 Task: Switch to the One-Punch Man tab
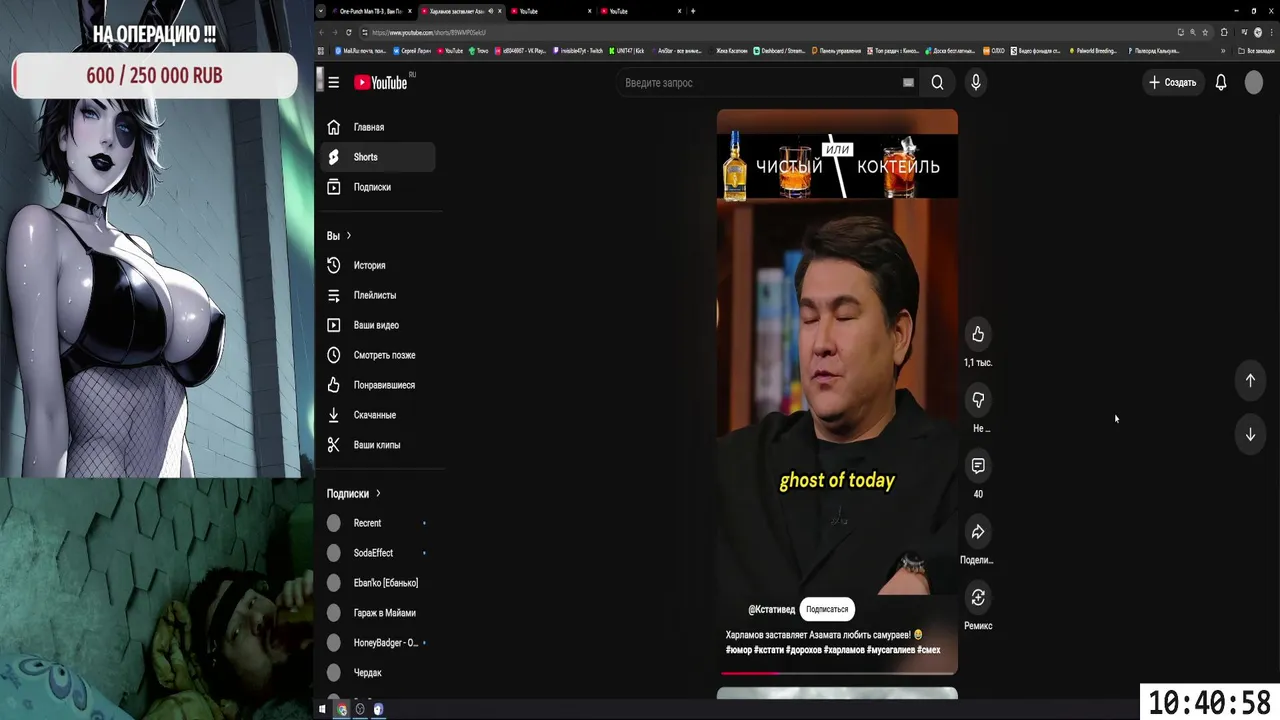[367, 11]
